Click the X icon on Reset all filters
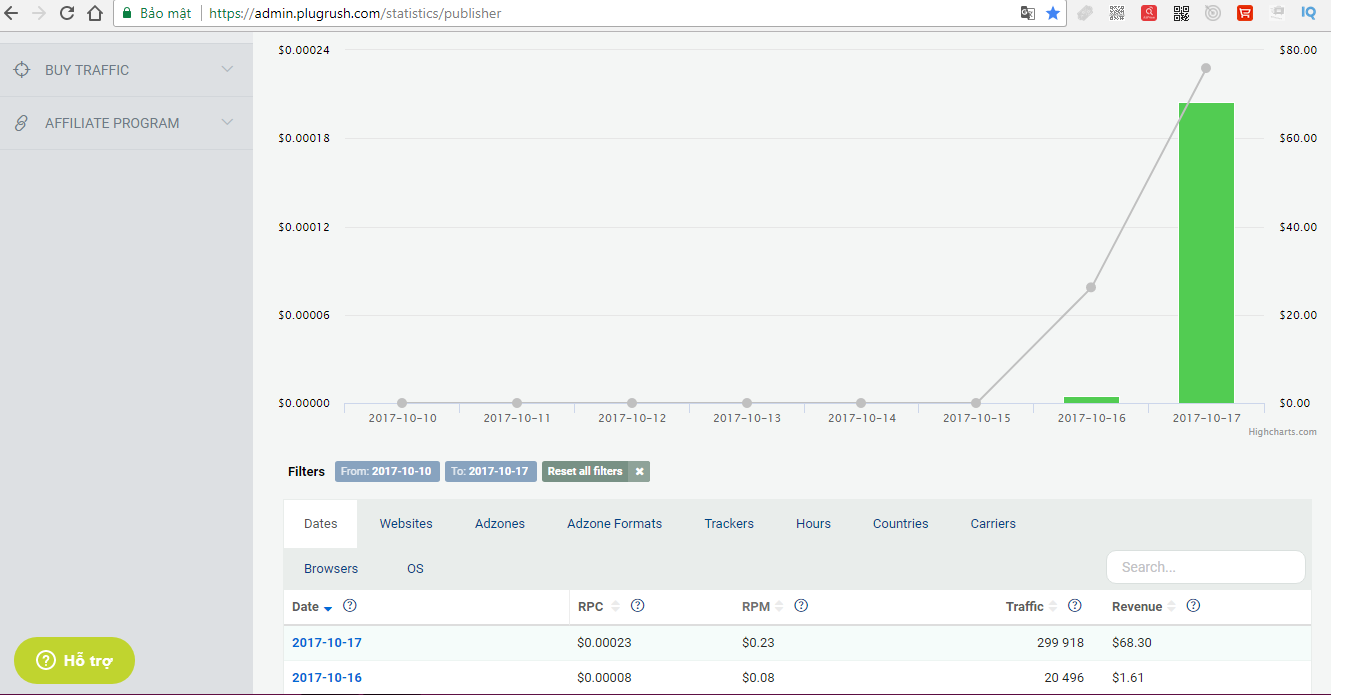Viewport: 1372px width, 695px height. pos(640,471)
